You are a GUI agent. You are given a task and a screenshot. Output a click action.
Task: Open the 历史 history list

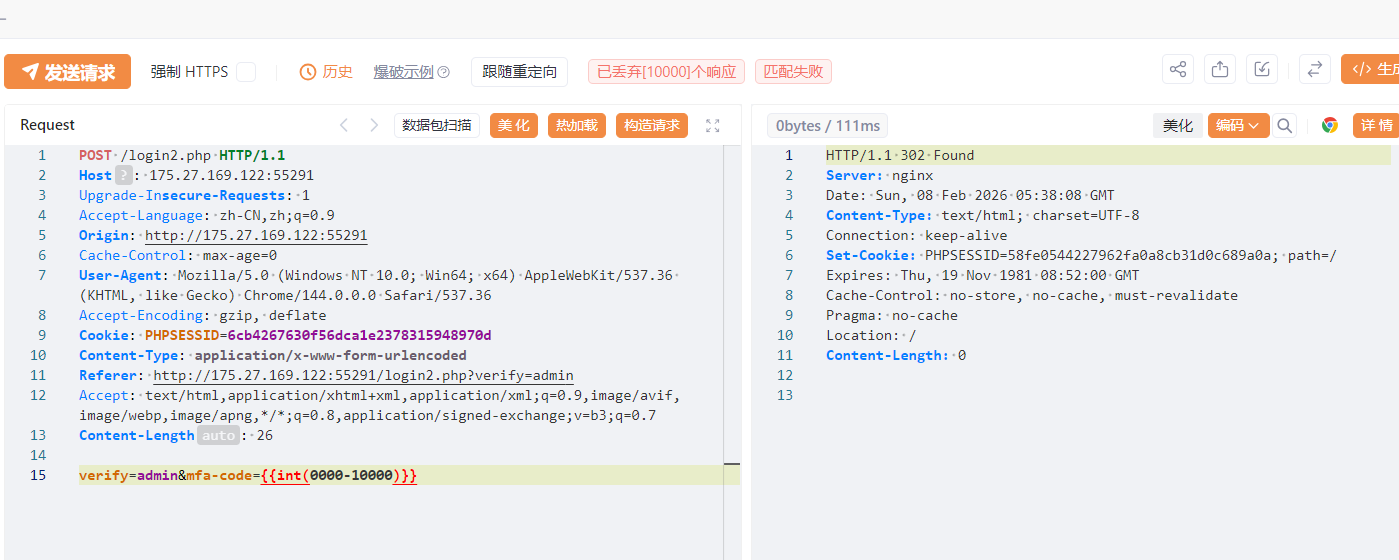click(x=327, y=72)
